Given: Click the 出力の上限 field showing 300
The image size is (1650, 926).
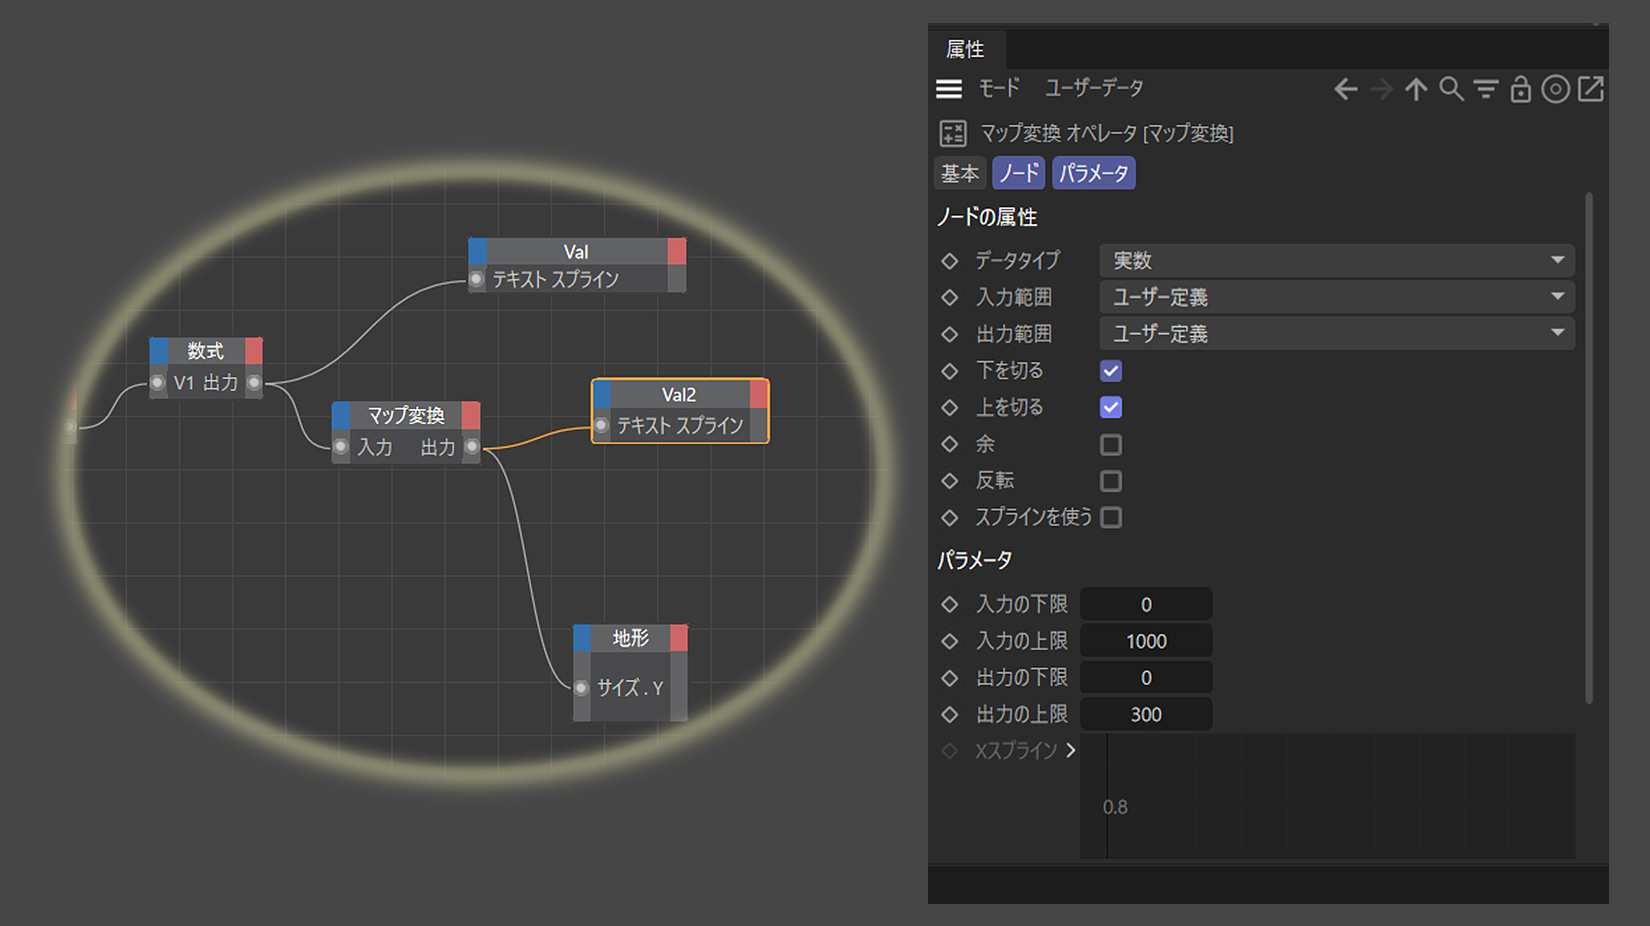Looking at the screenshot, I should pyautogui.click(x=1147, y=714).
